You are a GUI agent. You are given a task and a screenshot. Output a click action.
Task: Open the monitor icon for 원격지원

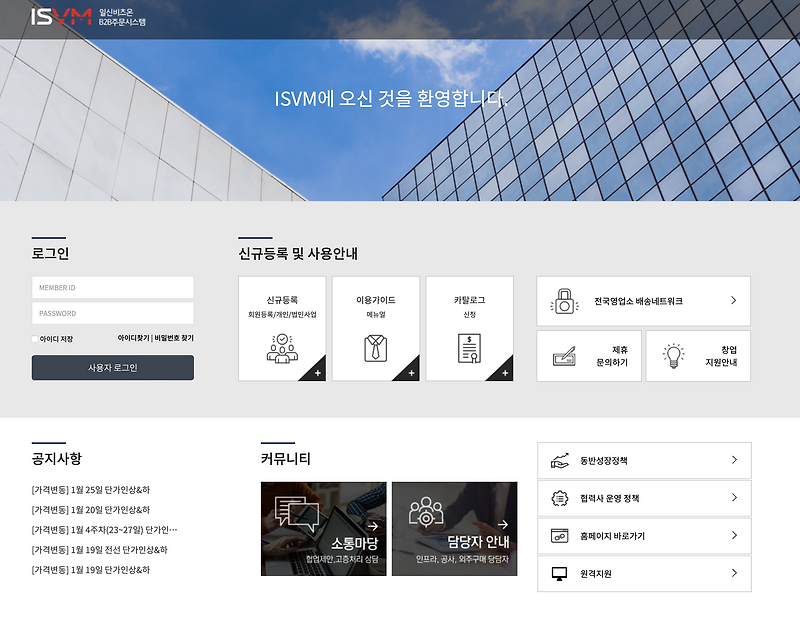[x=558, y=573]
